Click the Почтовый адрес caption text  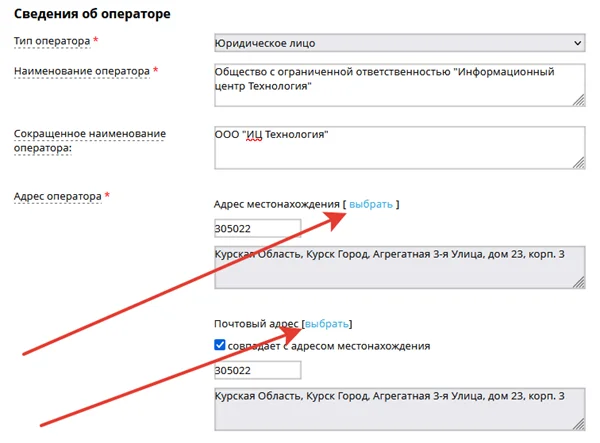[256, 324]
